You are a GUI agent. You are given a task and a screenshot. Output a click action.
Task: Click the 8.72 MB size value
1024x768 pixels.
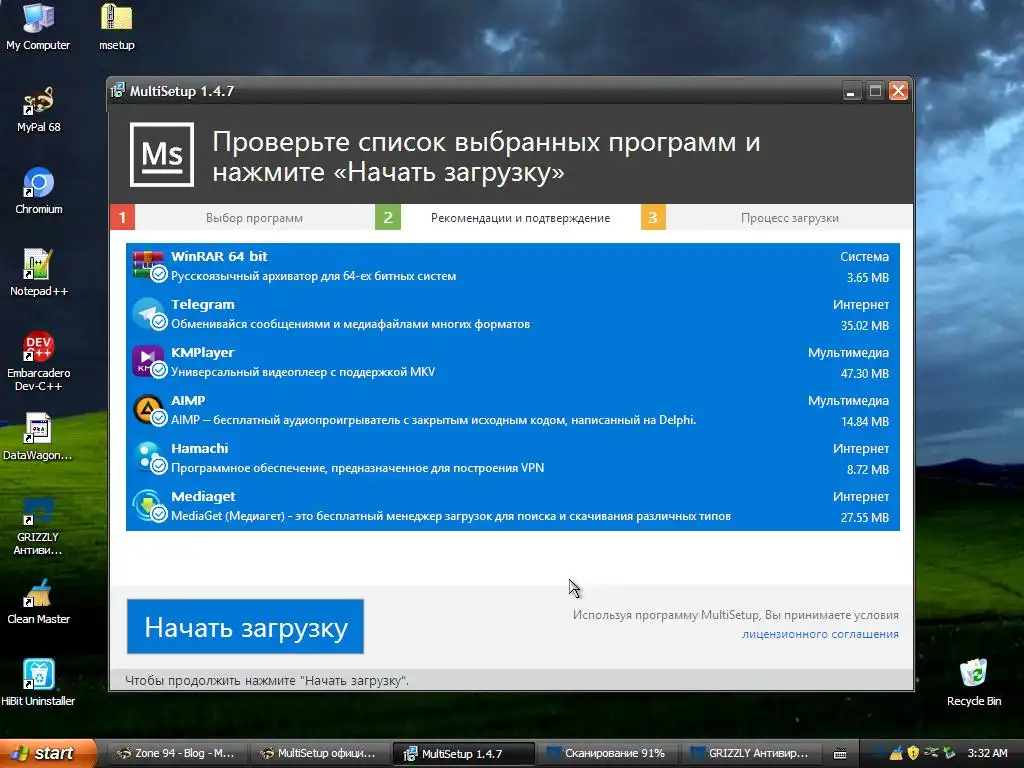[868, 470]
